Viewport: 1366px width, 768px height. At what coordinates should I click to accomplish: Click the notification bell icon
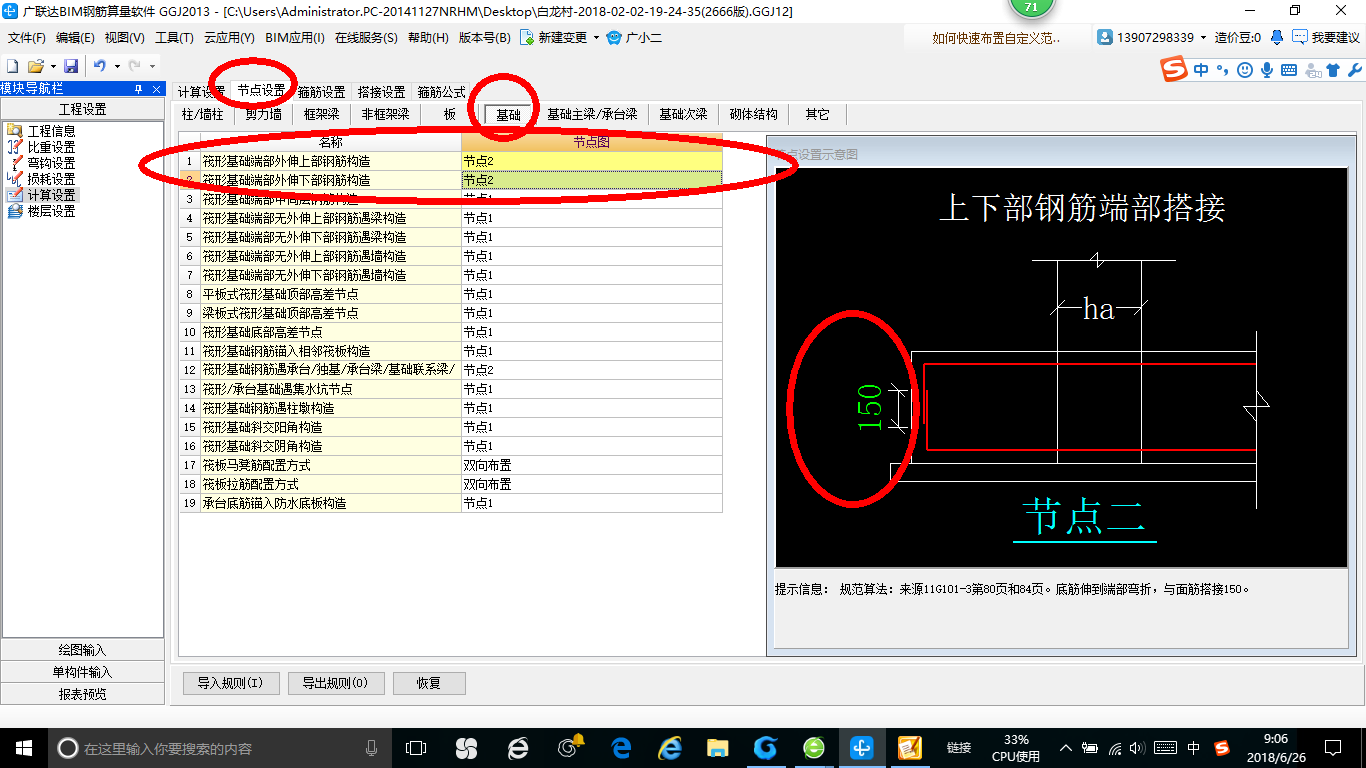pyautogui.click(x=1277, y=37)
